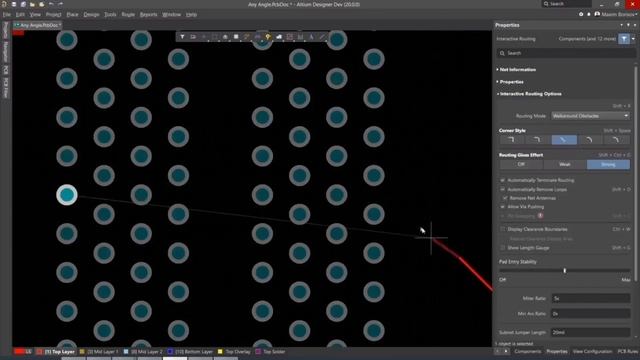640x360 pixels.
Task: Click the component placement icon in Active Bar
Action: [225, 37]
